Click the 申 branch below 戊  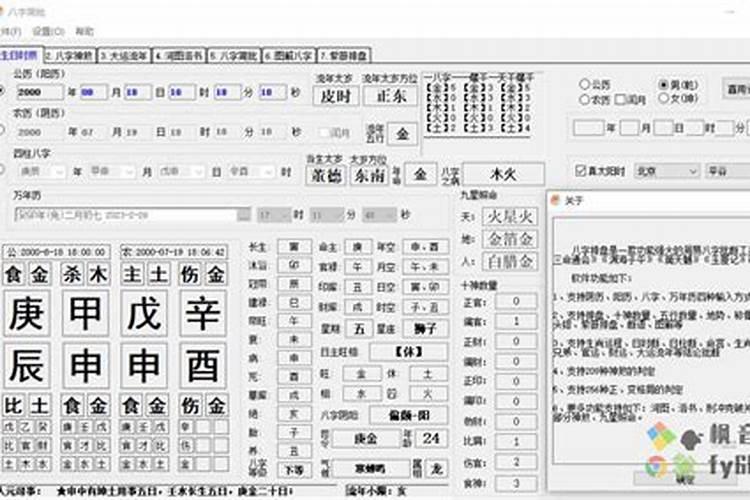point(144,366)
